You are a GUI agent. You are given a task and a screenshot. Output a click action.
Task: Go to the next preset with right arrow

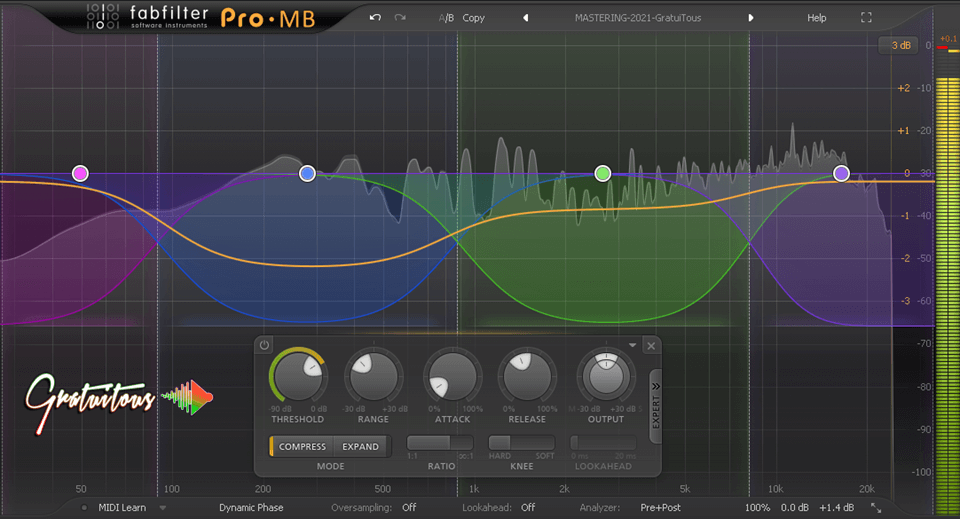(x=751, y=18)
